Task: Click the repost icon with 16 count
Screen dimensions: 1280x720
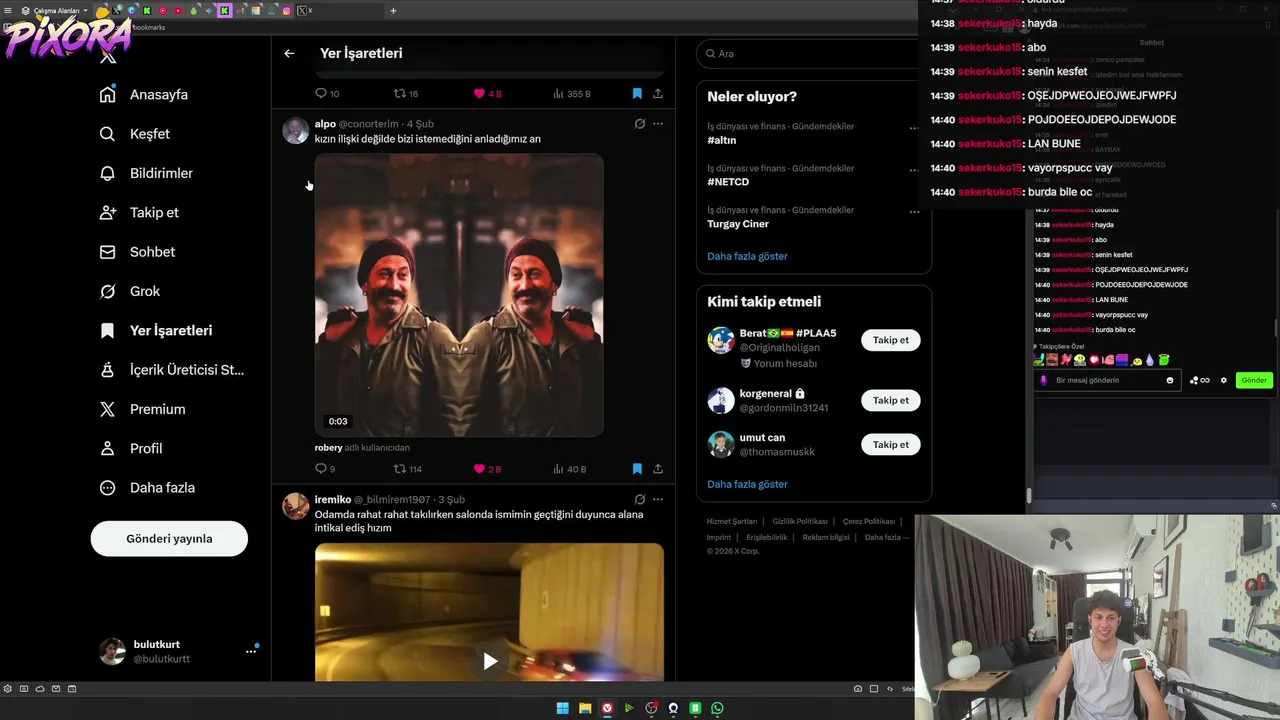Action: click(400, 93)
